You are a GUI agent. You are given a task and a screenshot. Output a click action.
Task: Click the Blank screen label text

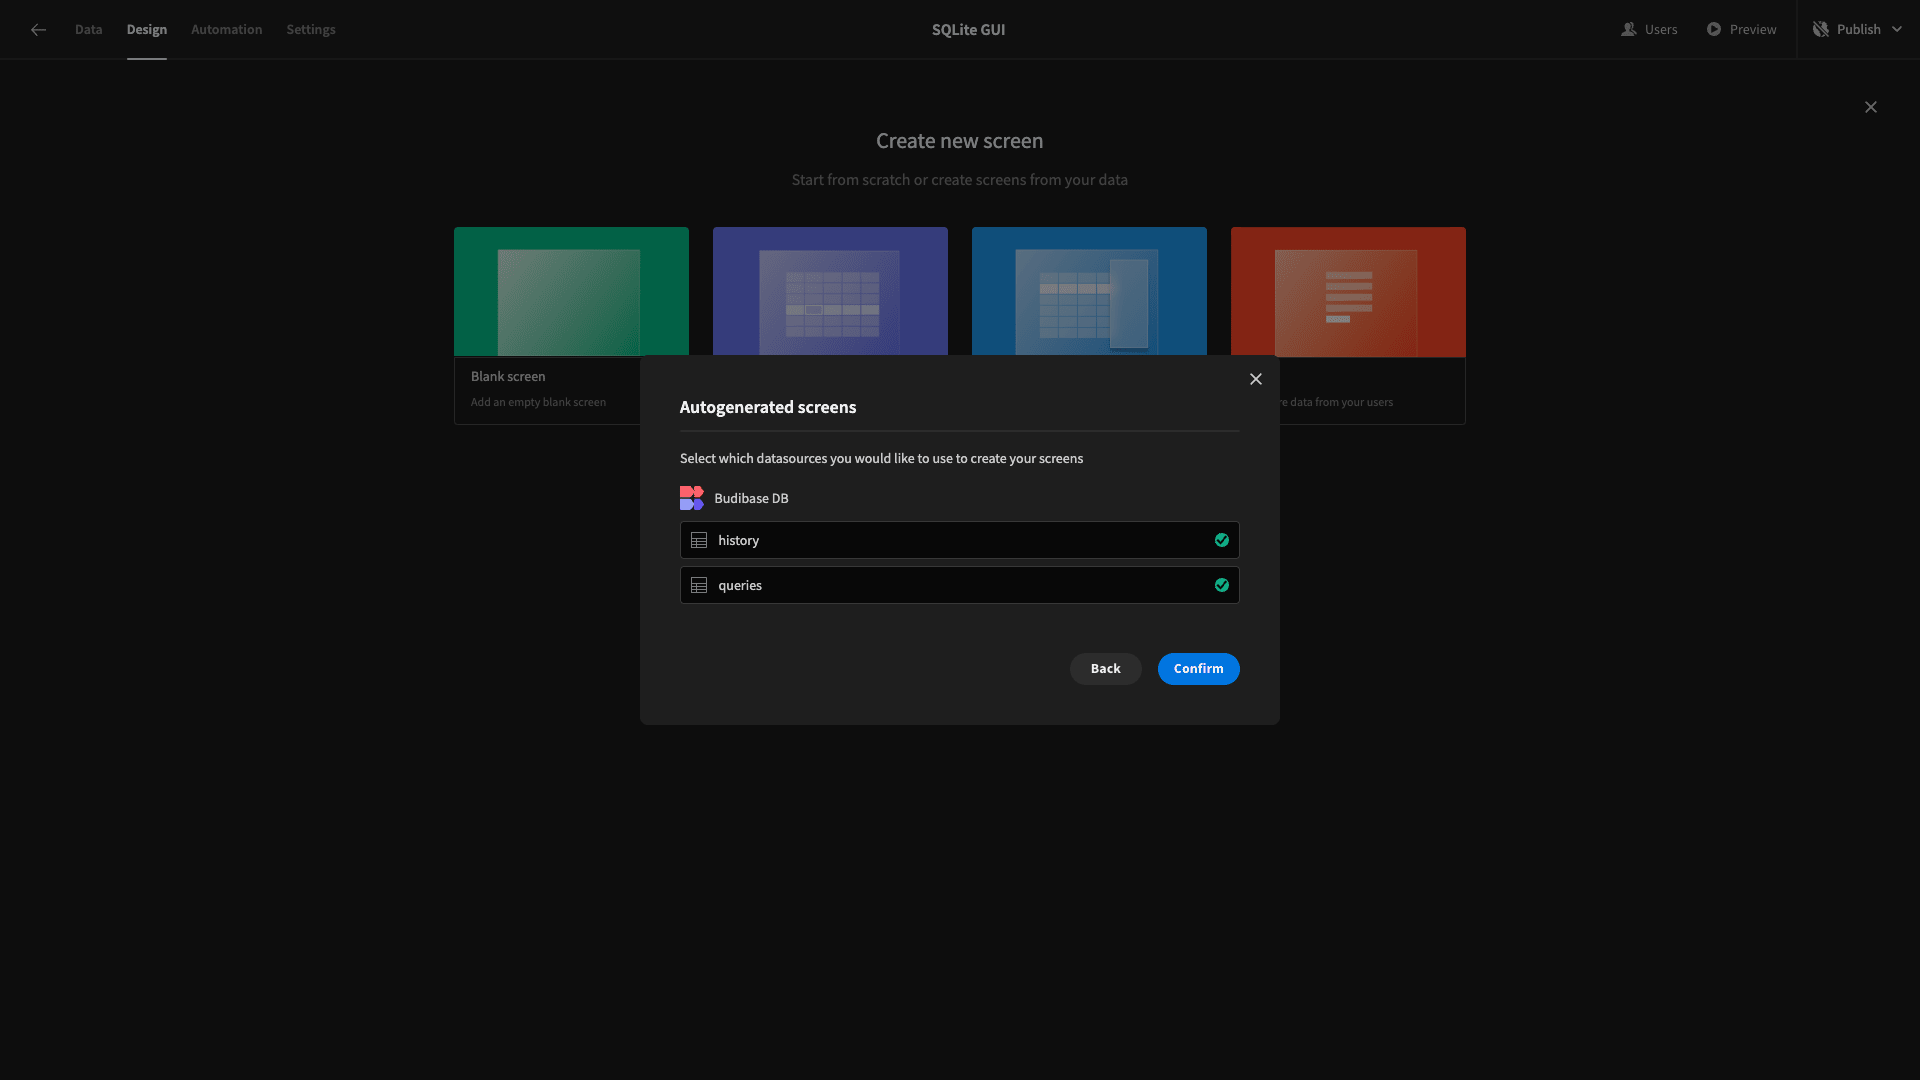pos(508,377)
